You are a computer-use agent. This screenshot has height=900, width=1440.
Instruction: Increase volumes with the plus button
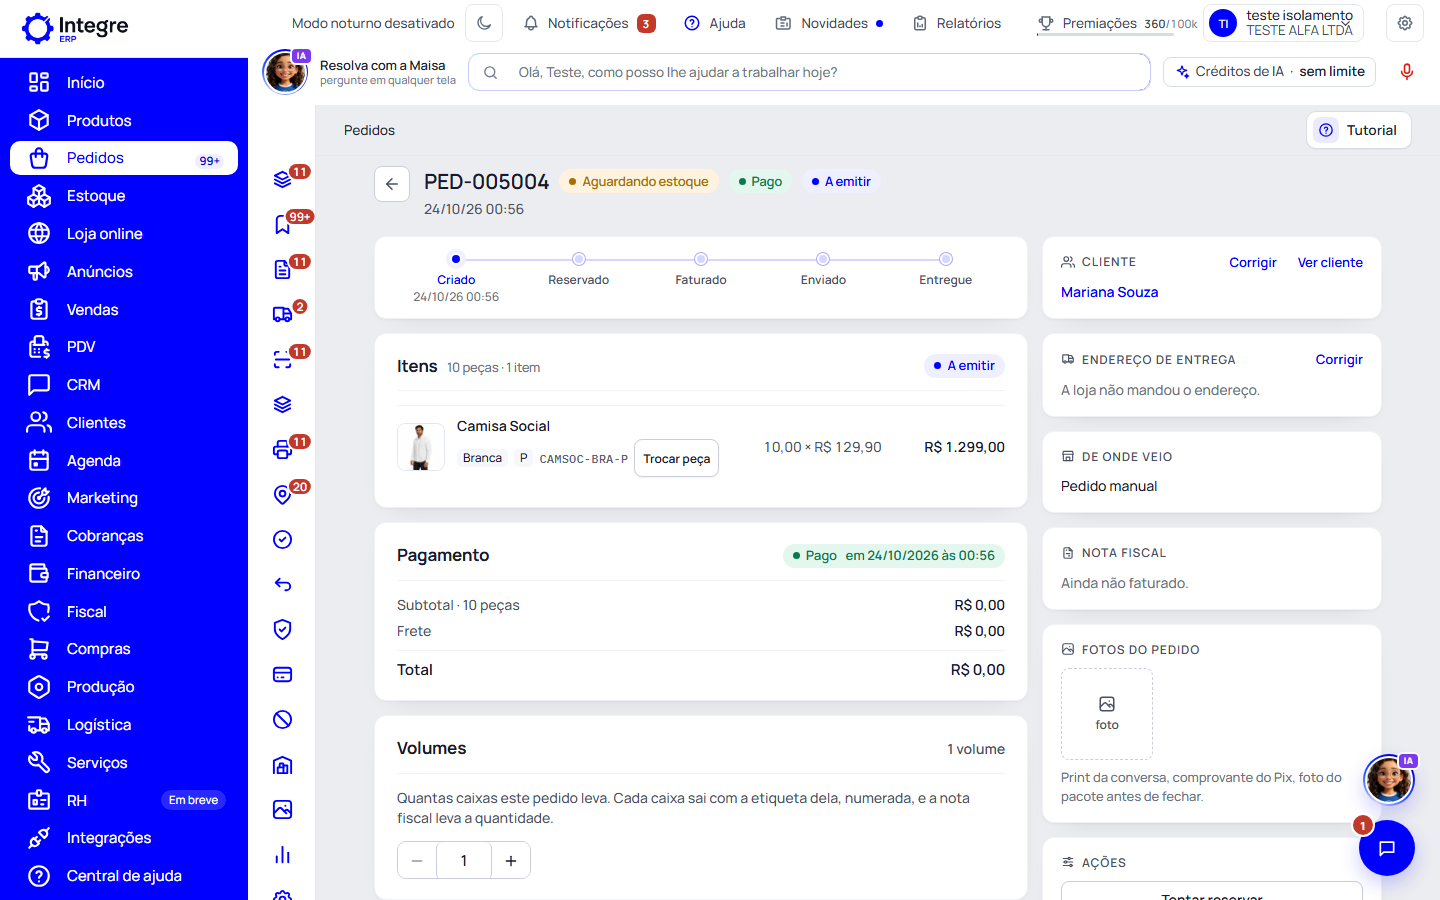pos(511,861)
